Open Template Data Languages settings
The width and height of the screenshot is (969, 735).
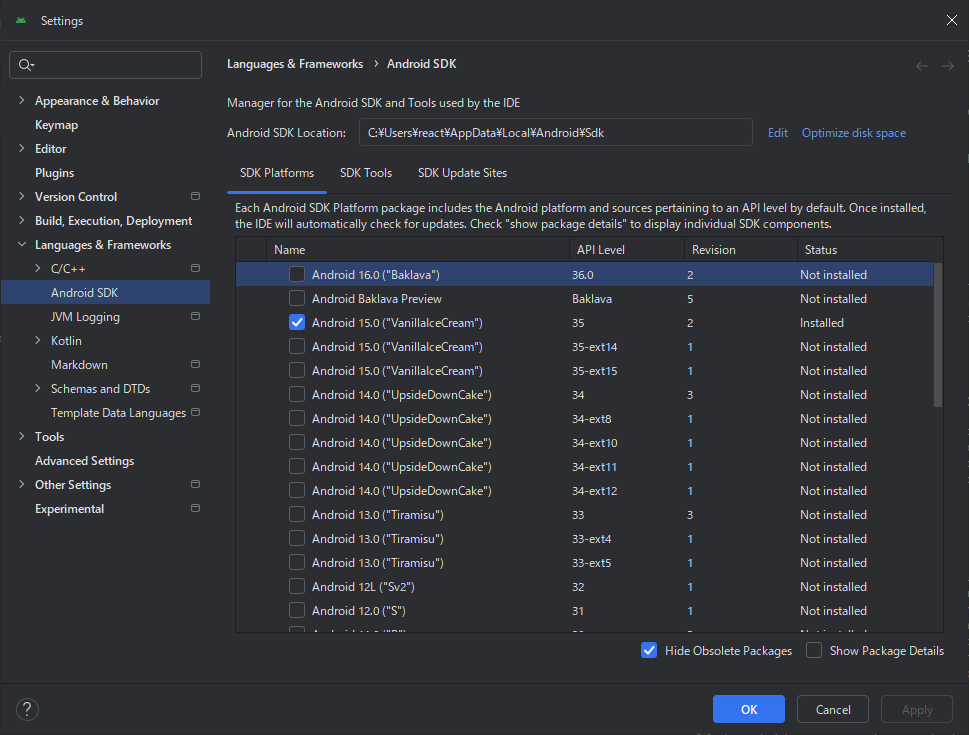[118, 413]
